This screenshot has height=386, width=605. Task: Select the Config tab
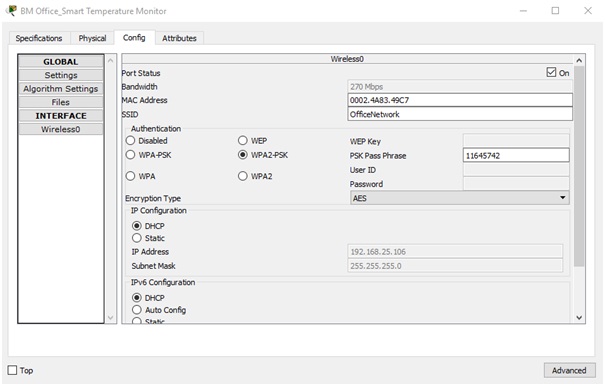click(x=134, y=37)
